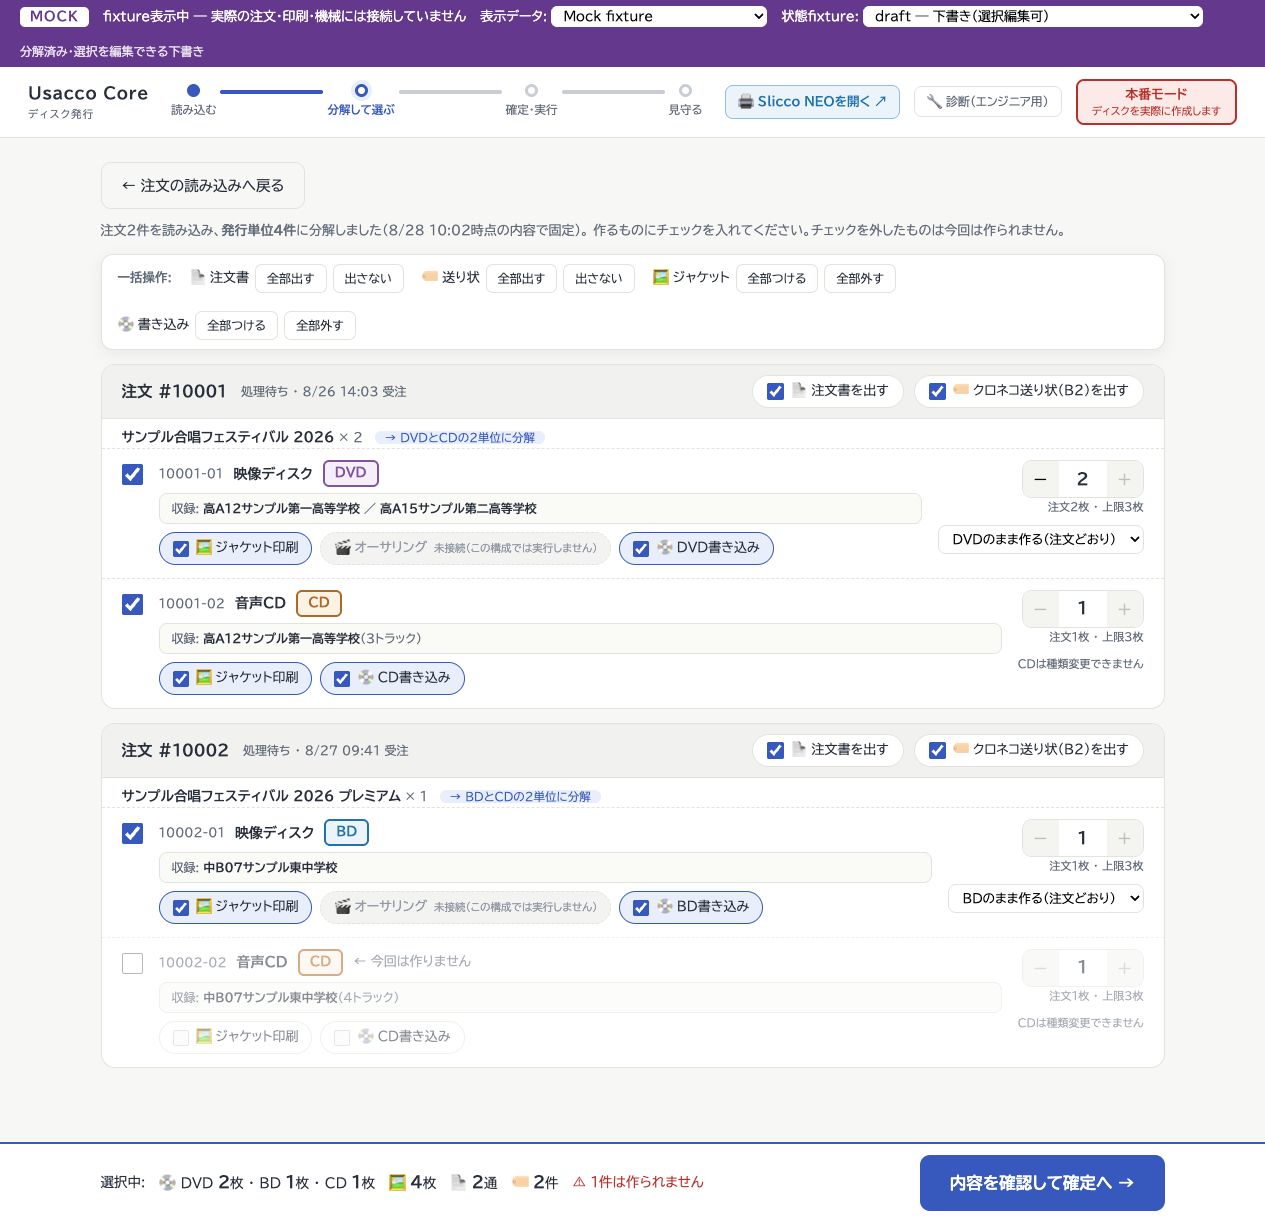Increase quantity for disc 10001-01
Image resolution: width=1265 pixels, height=1222 pixels.
pos(1124,479)
